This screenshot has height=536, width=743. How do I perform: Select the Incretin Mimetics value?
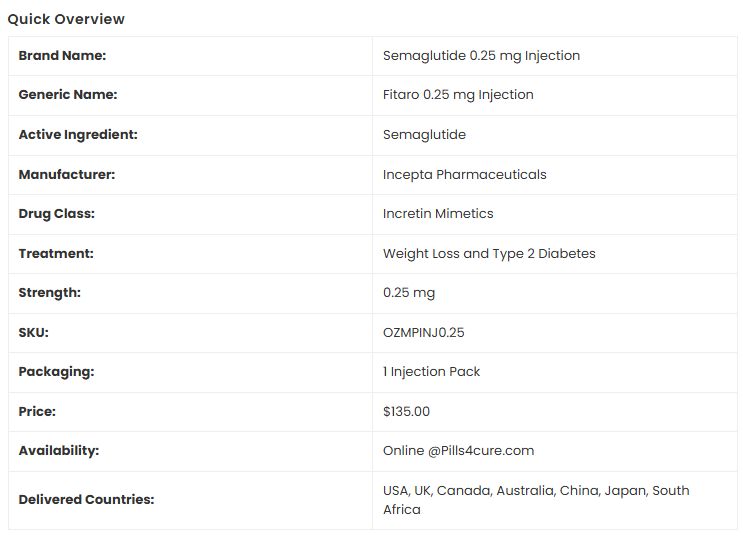pos(438,214)
